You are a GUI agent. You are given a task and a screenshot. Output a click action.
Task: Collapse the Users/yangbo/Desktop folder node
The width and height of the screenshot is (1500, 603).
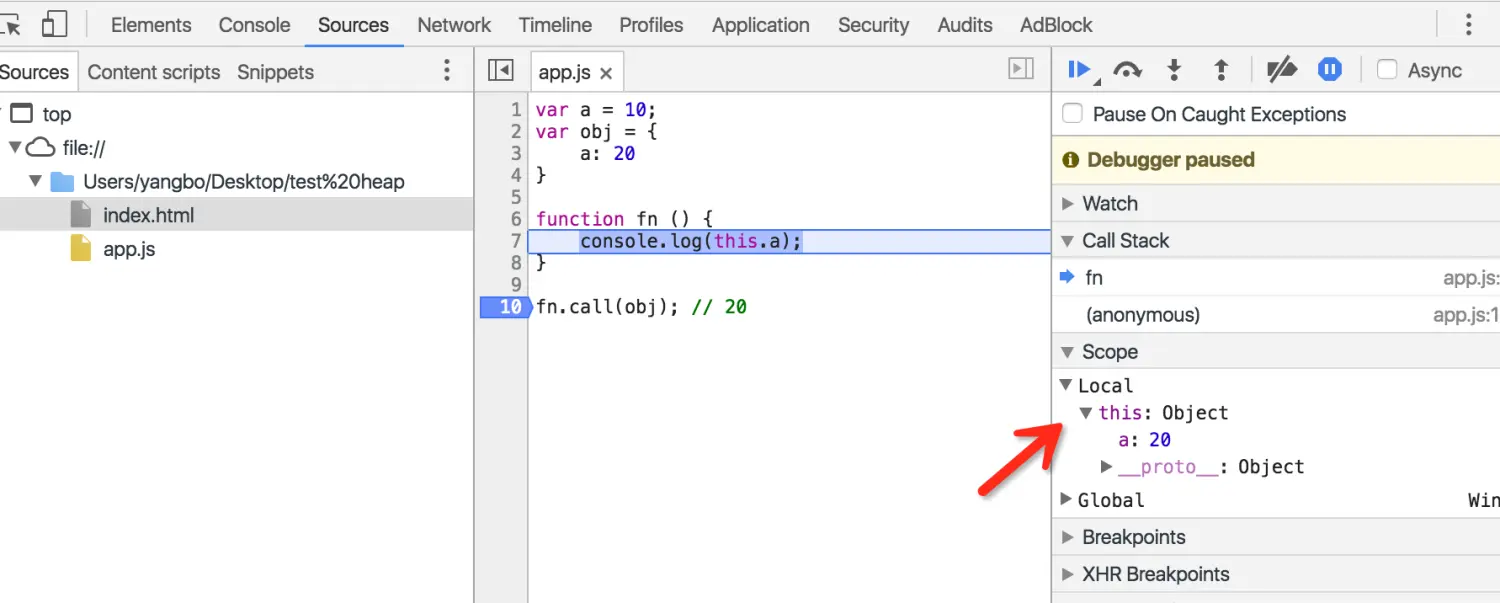pyautogui.click(x=36, y=182)
